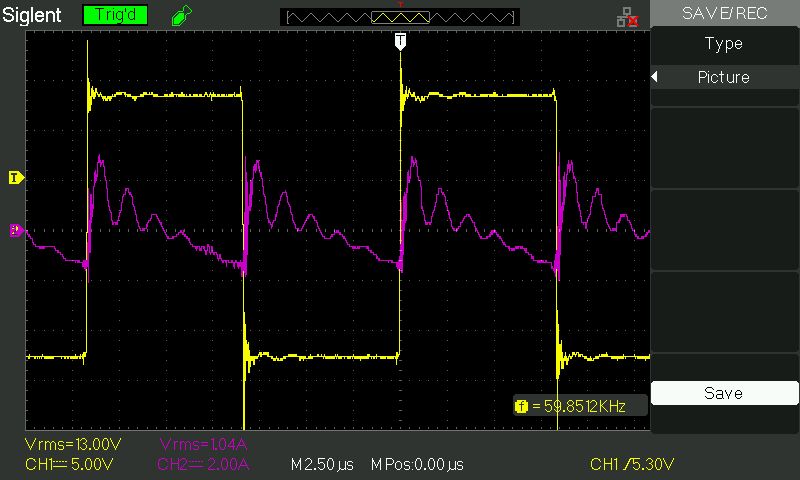Screen dimensions: 800x480
Task: Select the Type menu option
Action: (724, 44)
